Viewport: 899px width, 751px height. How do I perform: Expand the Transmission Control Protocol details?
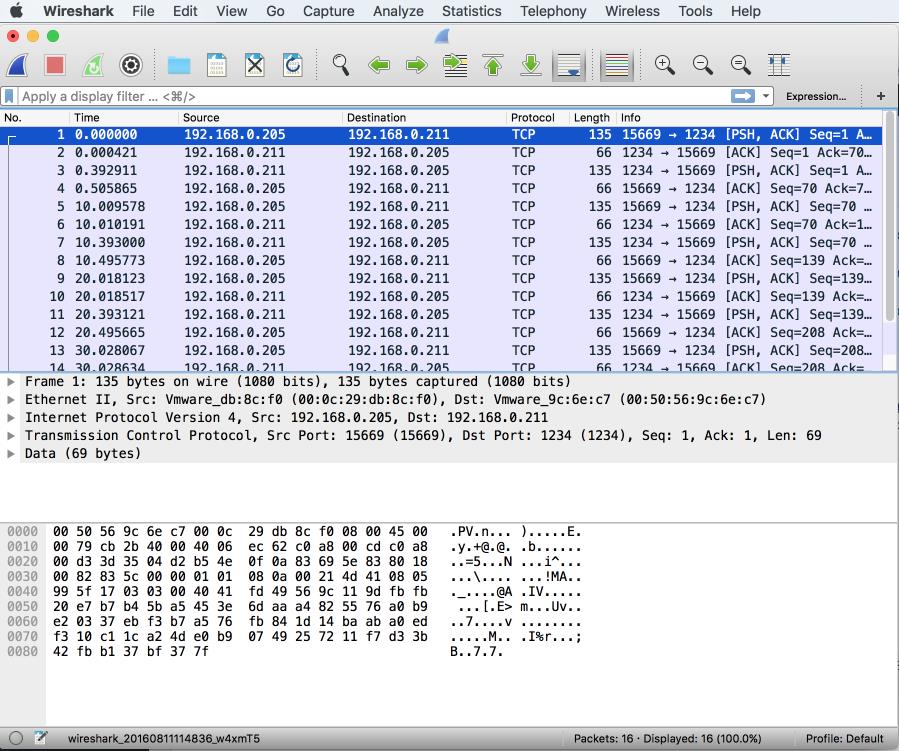click(12, 435)
